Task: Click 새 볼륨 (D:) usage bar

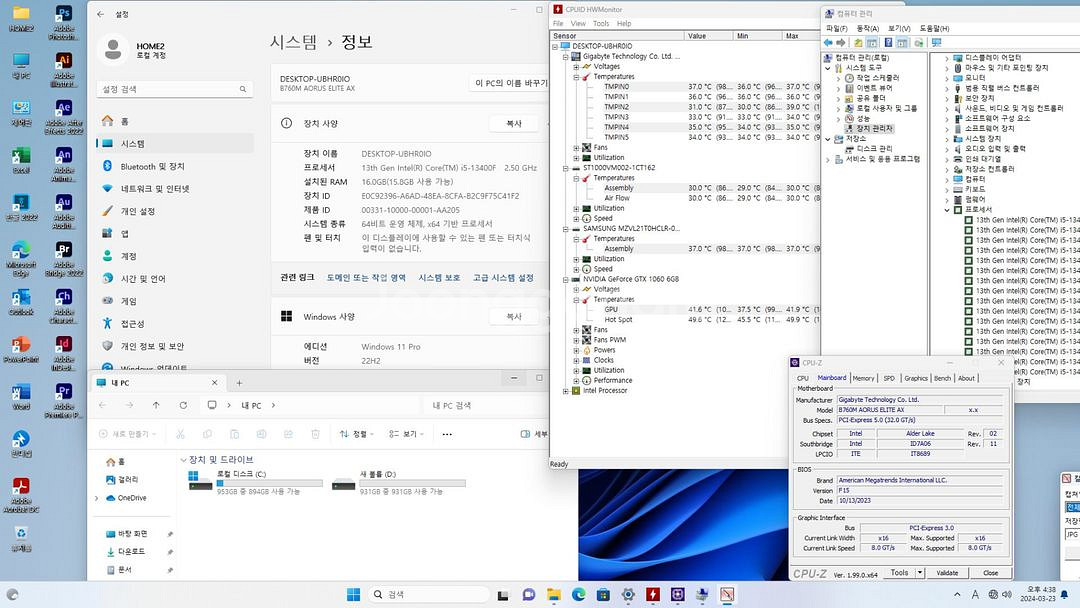Action: tap(413, 483)
